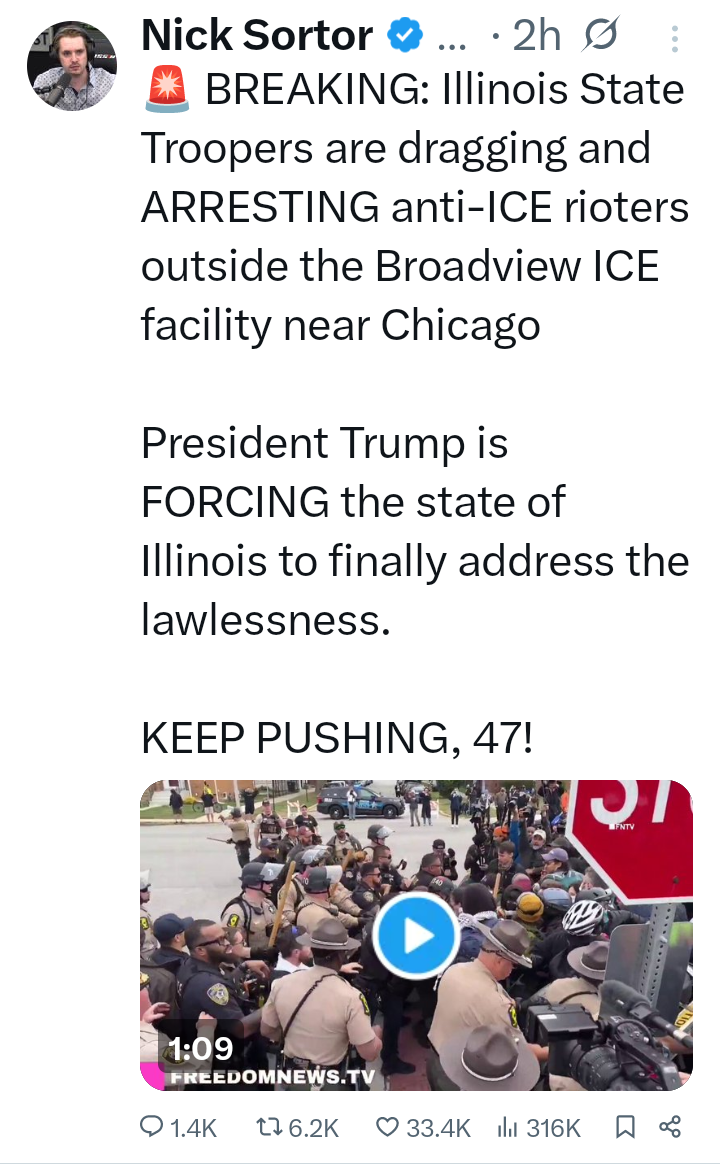This screenshot has width=720, height=1167.
Task: Click the blue verified checkmark badge
Action: coord(404,36)
